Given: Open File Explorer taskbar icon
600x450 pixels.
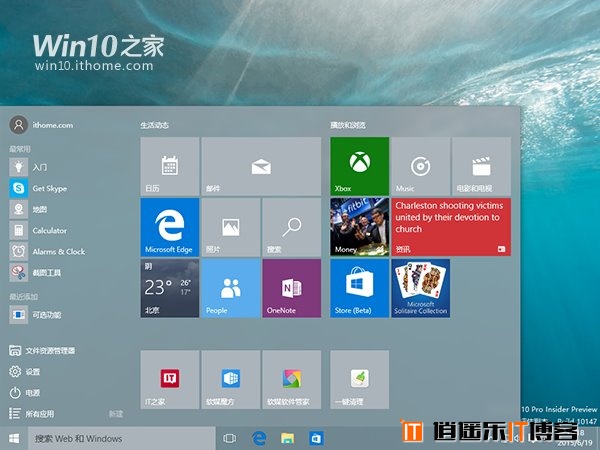Looking at the screenshot, I should pos(287,439).
